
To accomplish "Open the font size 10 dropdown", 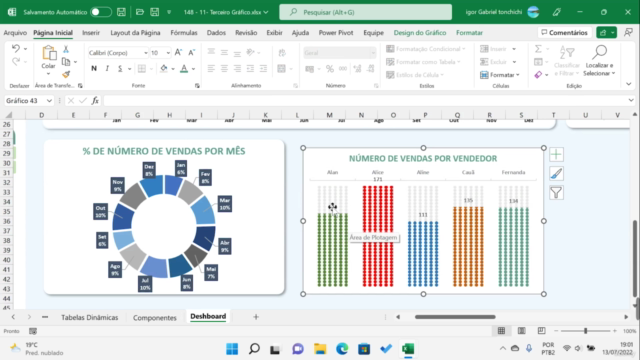I will coord(168,53).
